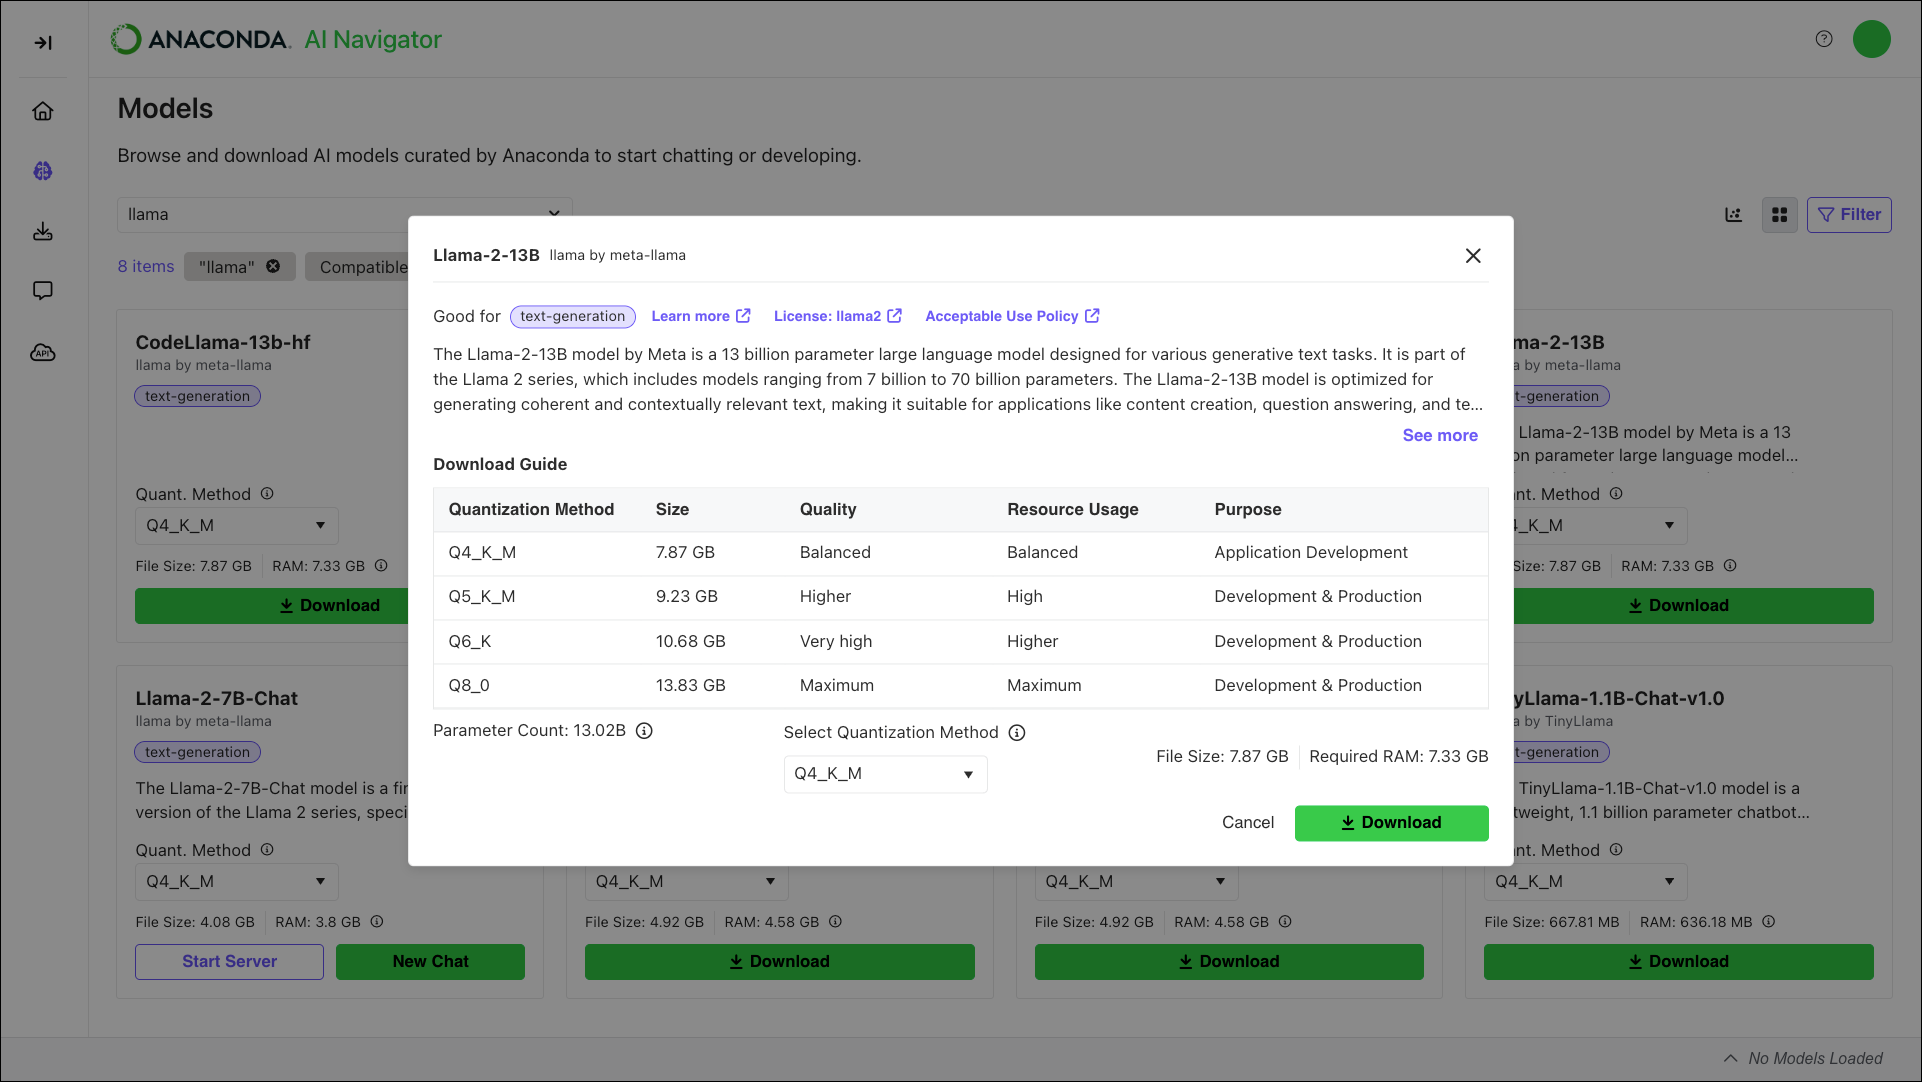Show RAM info on Llama-2-7B-Chat card

click(377, 922)
